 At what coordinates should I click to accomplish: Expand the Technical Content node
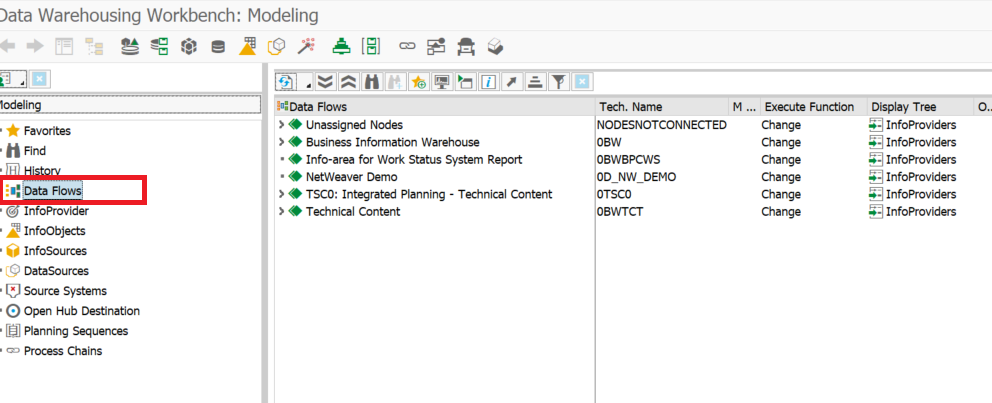tap(282, 211)
